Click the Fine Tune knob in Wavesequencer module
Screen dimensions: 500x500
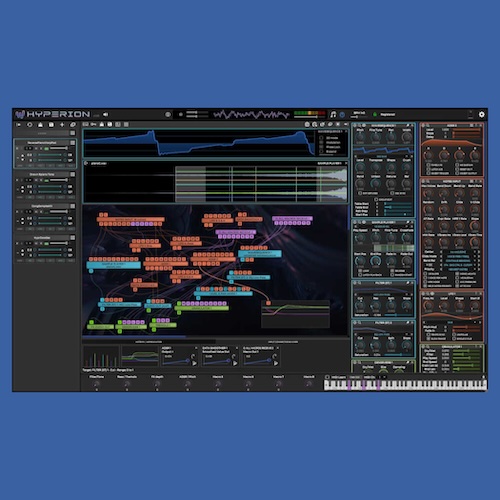pos(376,137)
